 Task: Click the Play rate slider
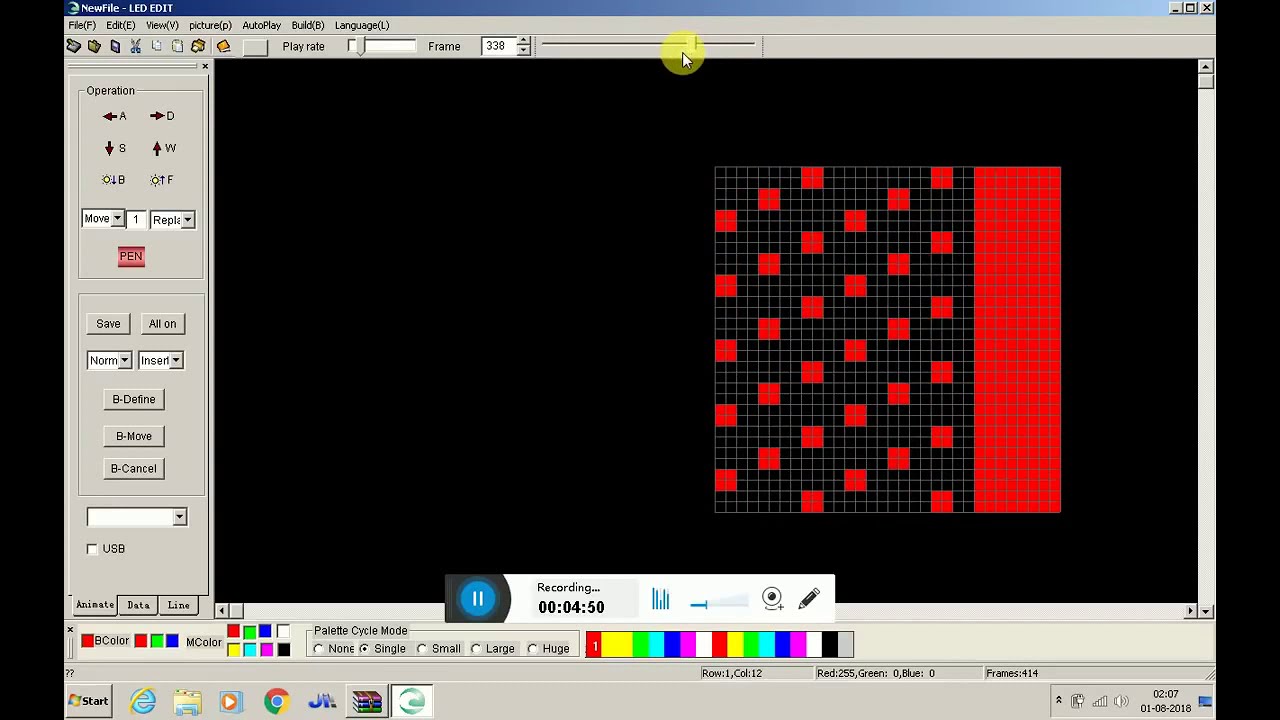point(381,46)
